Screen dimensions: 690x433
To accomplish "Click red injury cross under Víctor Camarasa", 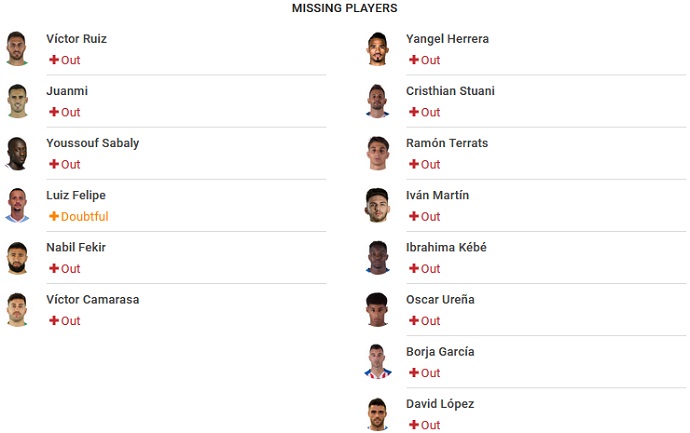I will (54, 321).
